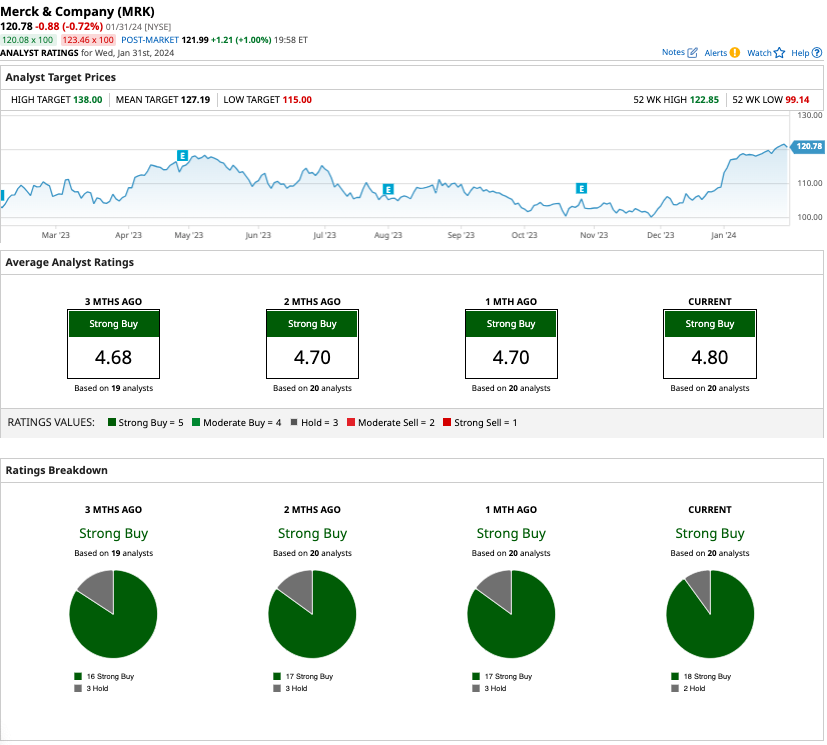
Task: Click the Notes link
Action: 673,52
